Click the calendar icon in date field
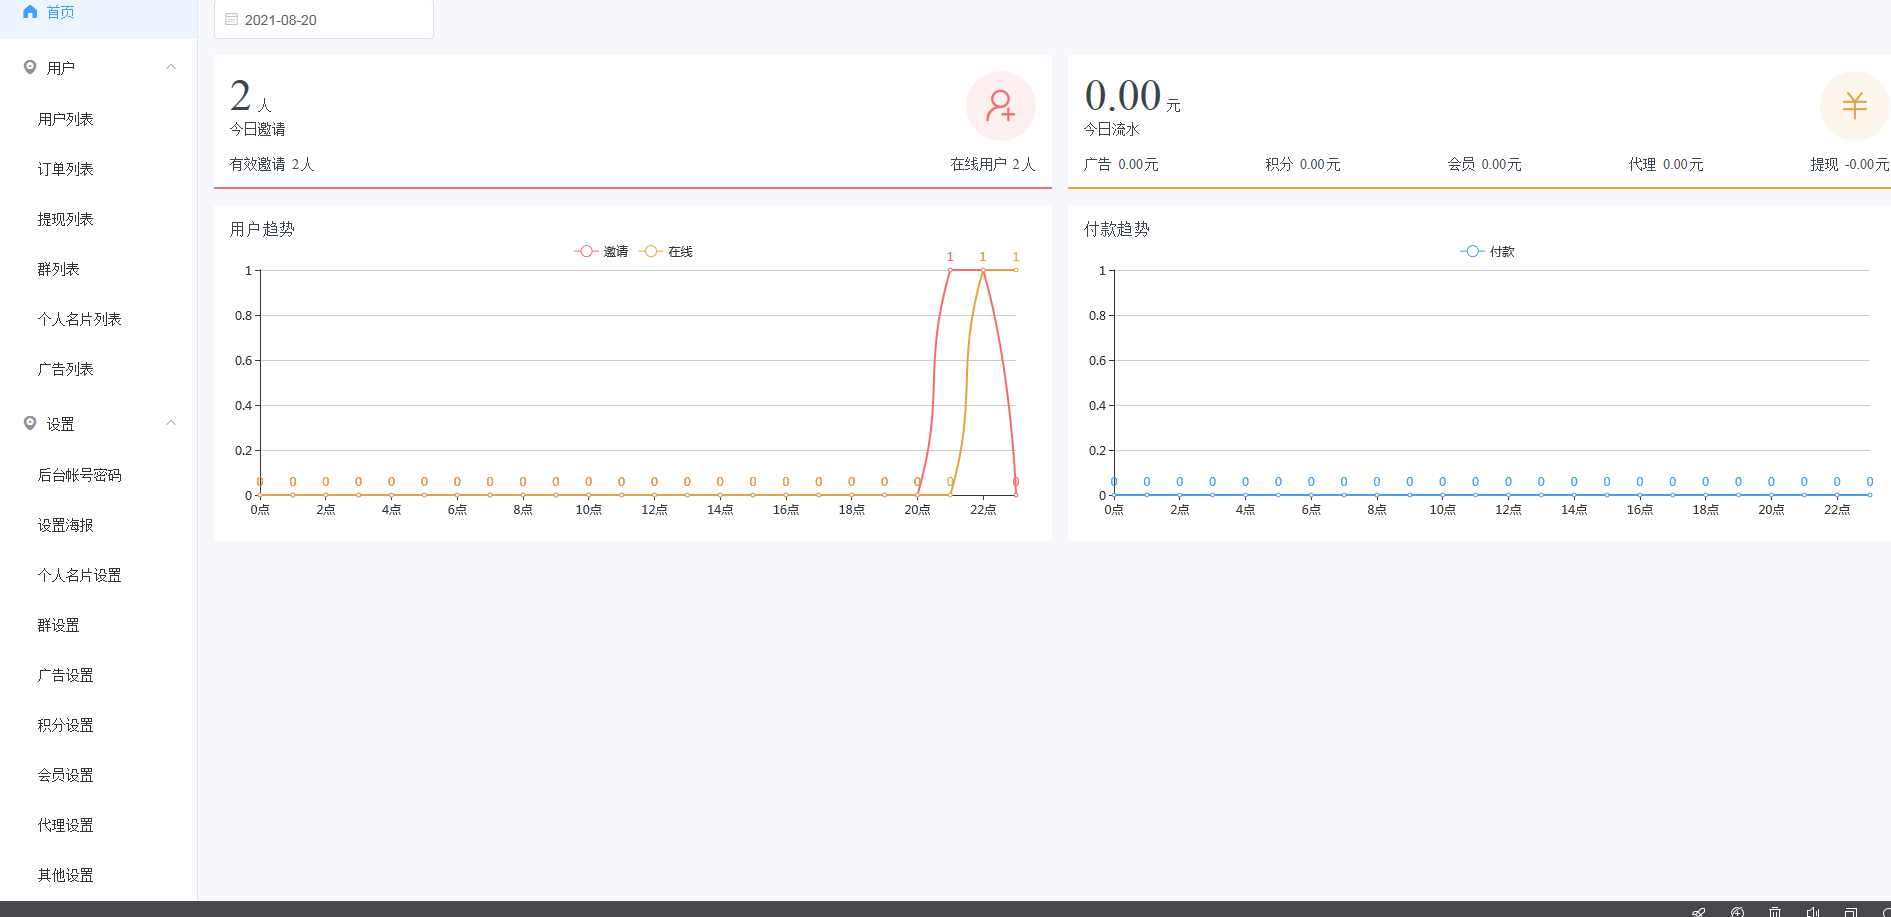 point(232,19)
